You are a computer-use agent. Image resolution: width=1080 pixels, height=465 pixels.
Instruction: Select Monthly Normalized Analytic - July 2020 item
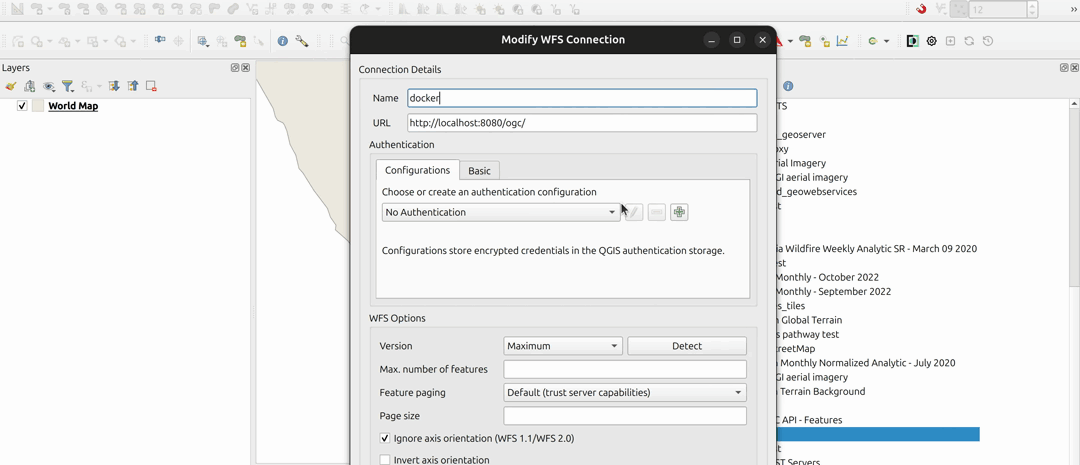click(866, 363)
